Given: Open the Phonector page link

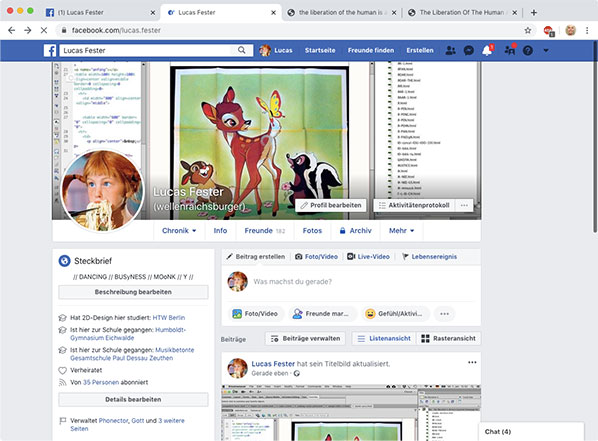Looking at the screenshot, I should point(113,421).
